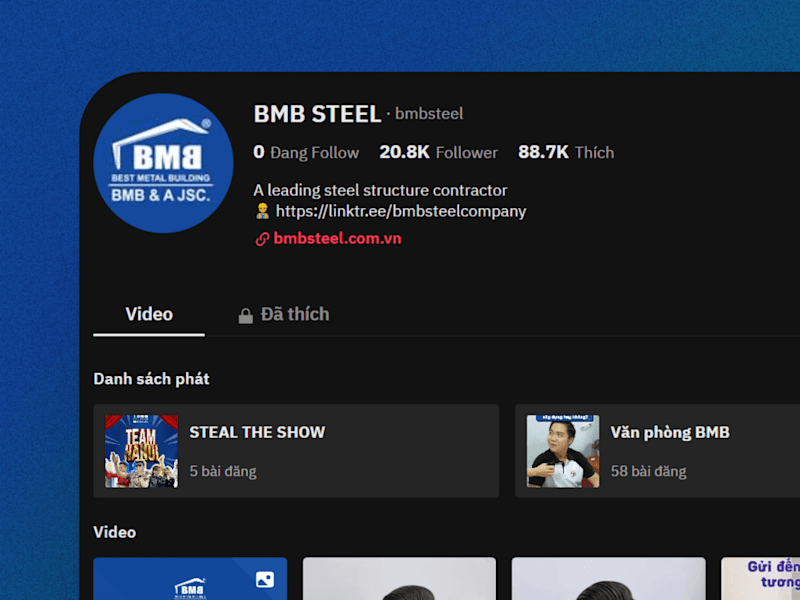Open the BMB STEEL profile avatar
This screenshot has height=600, width=800.
point(163,163)
